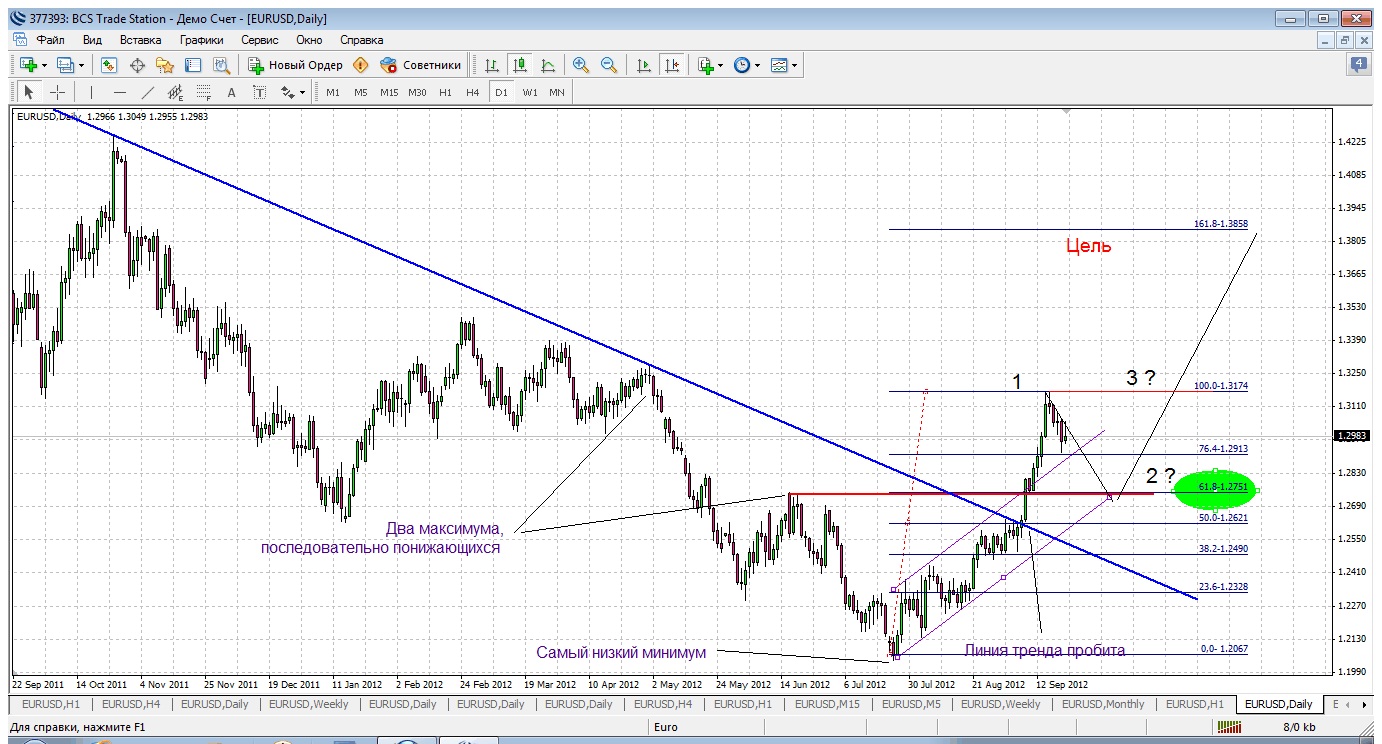1382x744 pixels.
Task: Open new chart icon in toolbar
Action: pos(28,65)
